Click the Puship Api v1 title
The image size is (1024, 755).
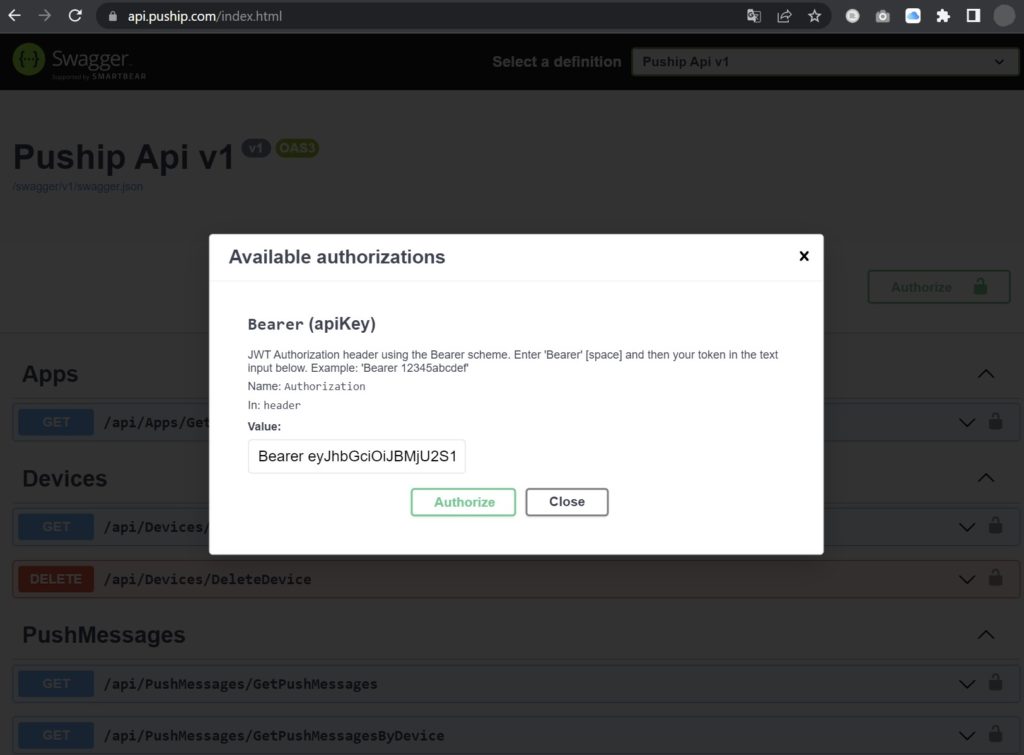tap(123, 157)
